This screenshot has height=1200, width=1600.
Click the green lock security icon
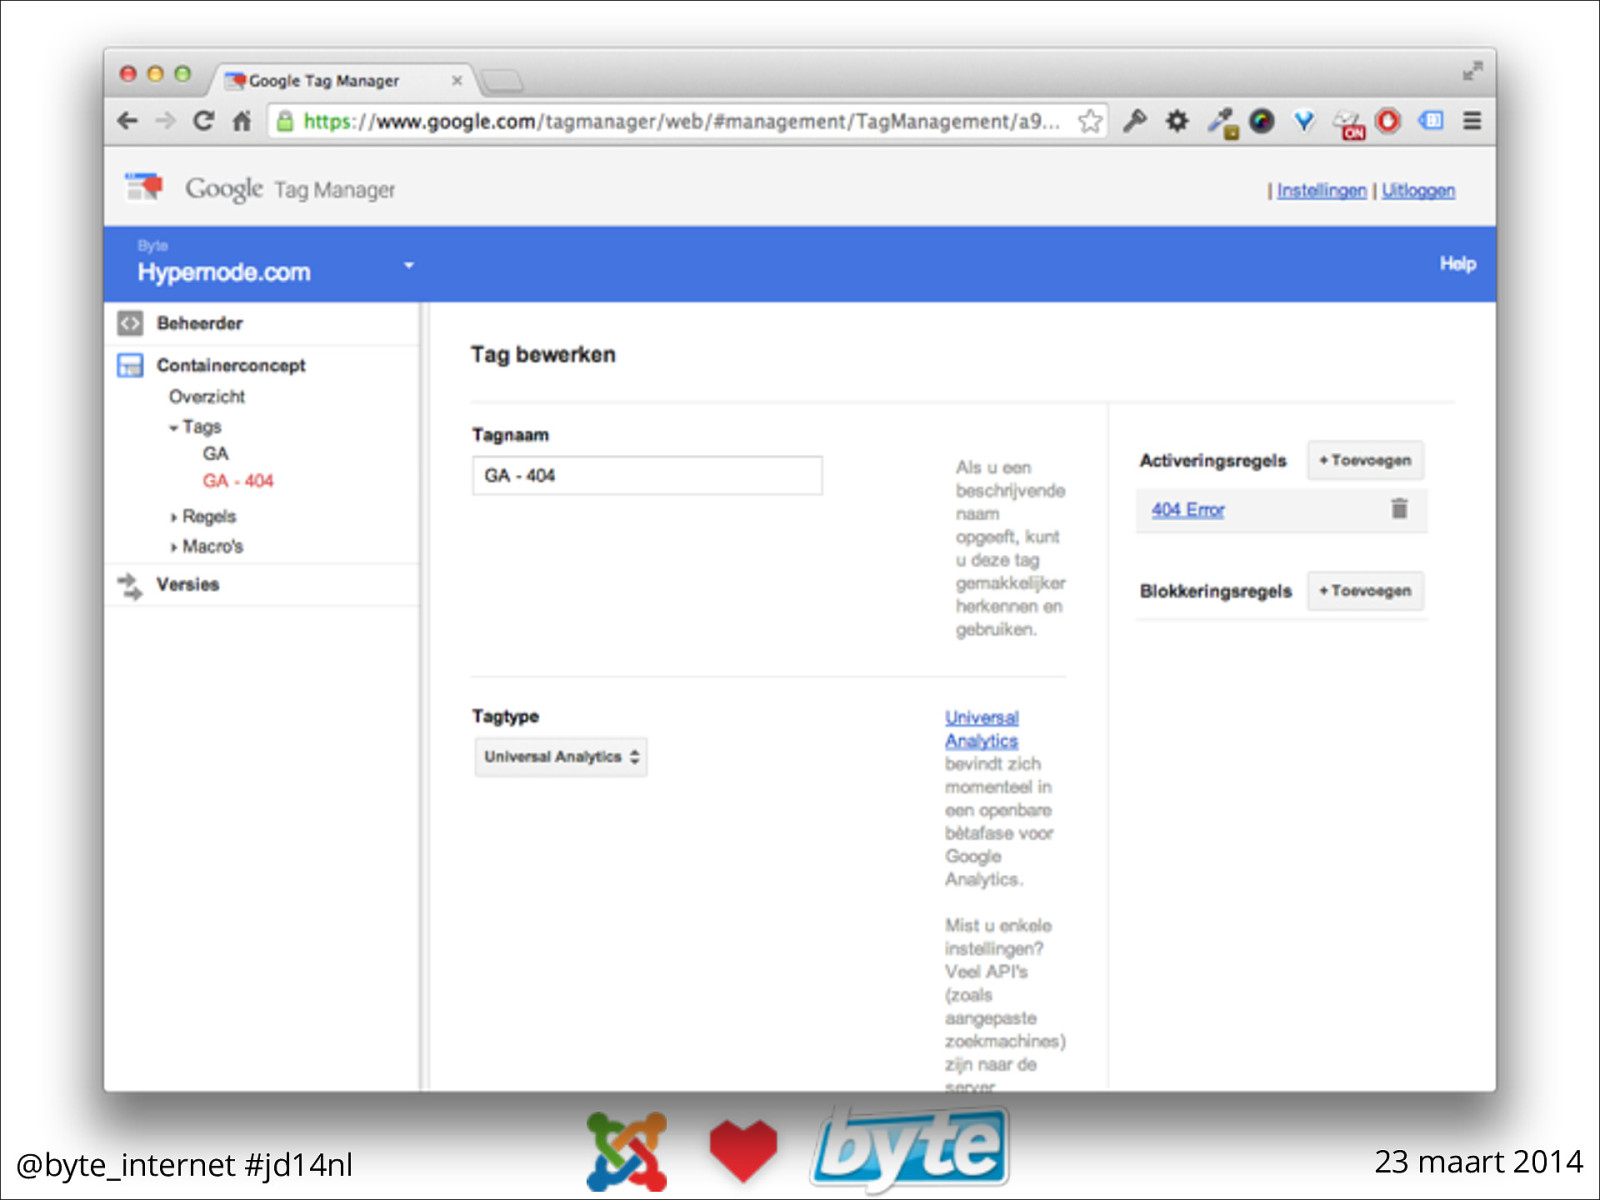click(x=285, y=121)
